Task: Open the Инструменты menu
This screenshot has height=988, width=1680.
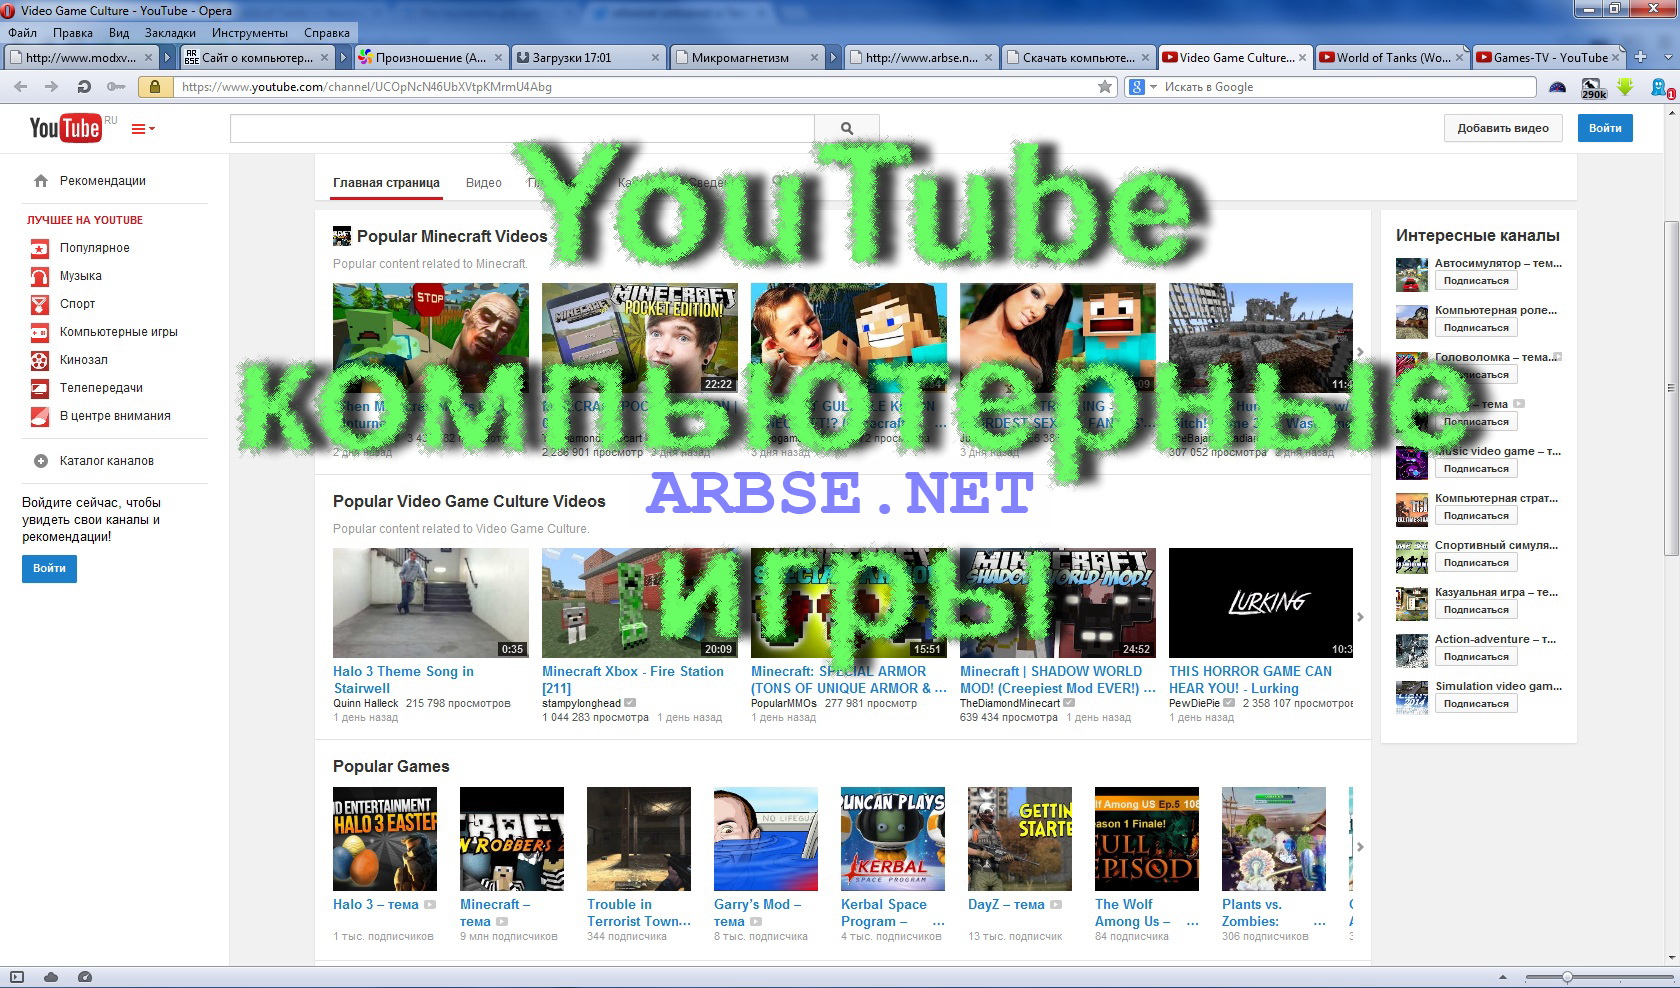Action: tap(250, 33)
